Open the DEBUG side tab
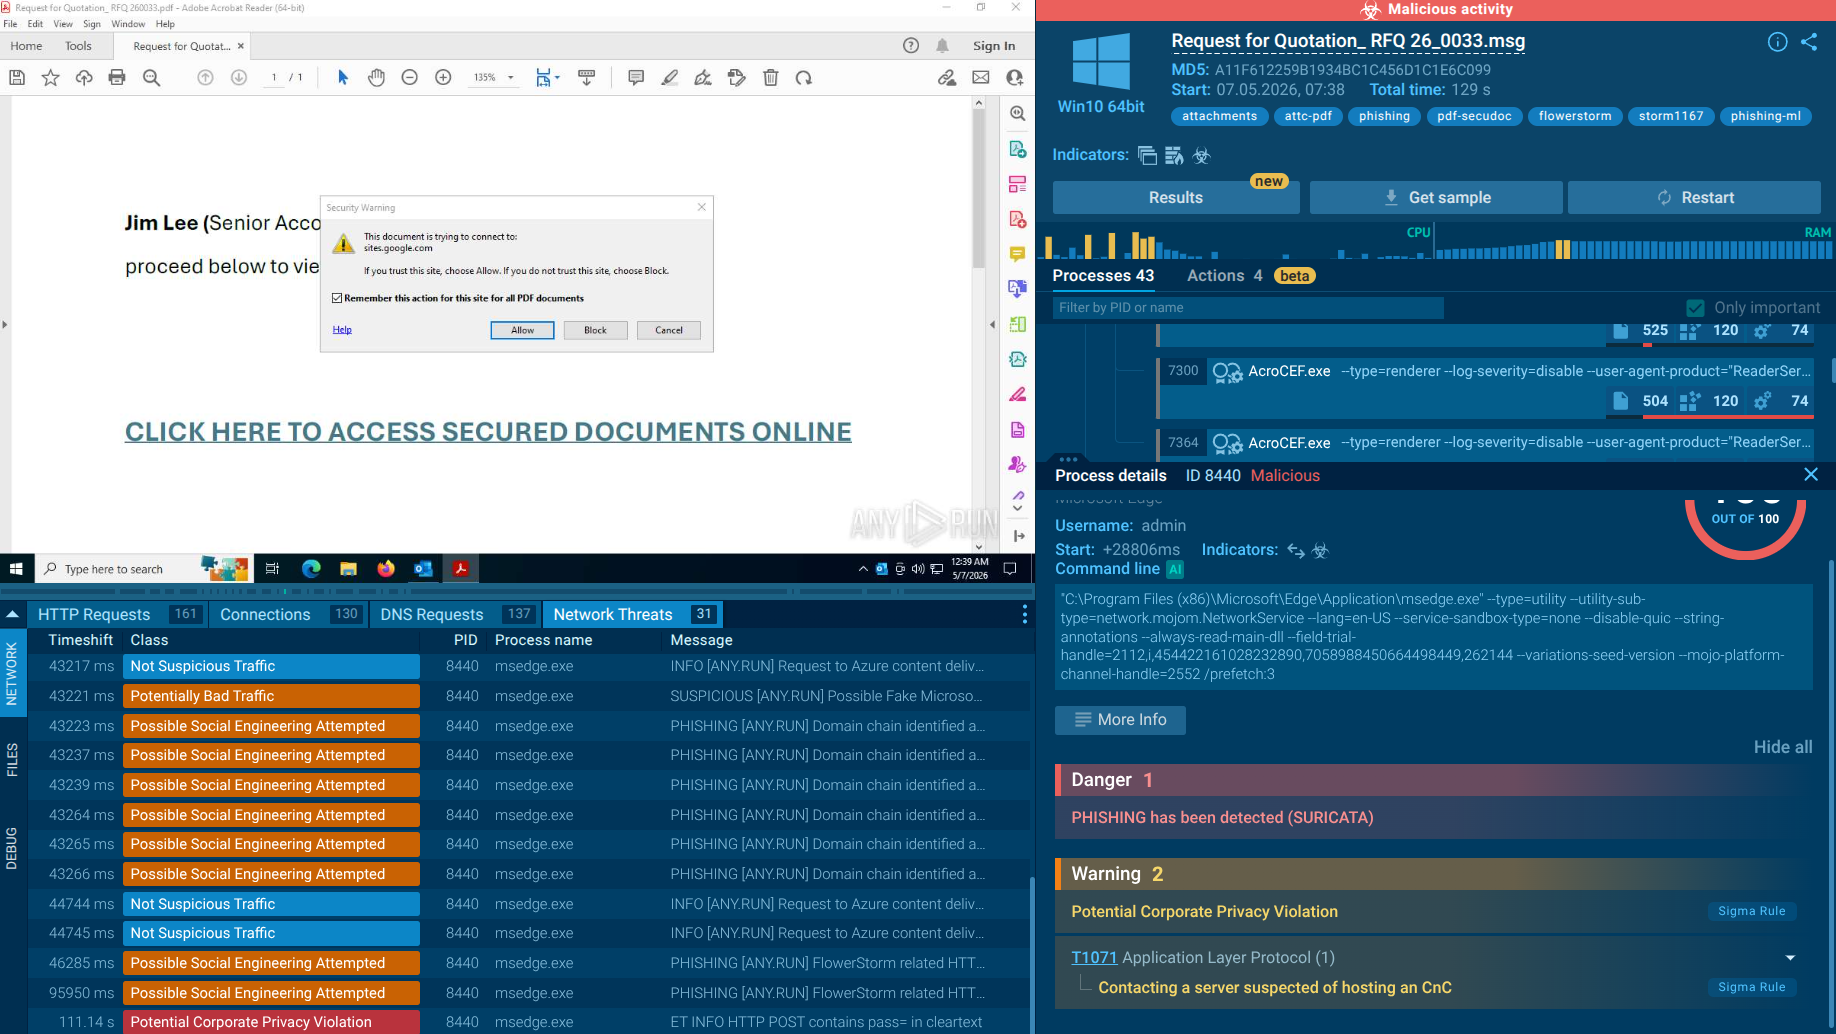The image size is (1836, 1034). [12, 848]
